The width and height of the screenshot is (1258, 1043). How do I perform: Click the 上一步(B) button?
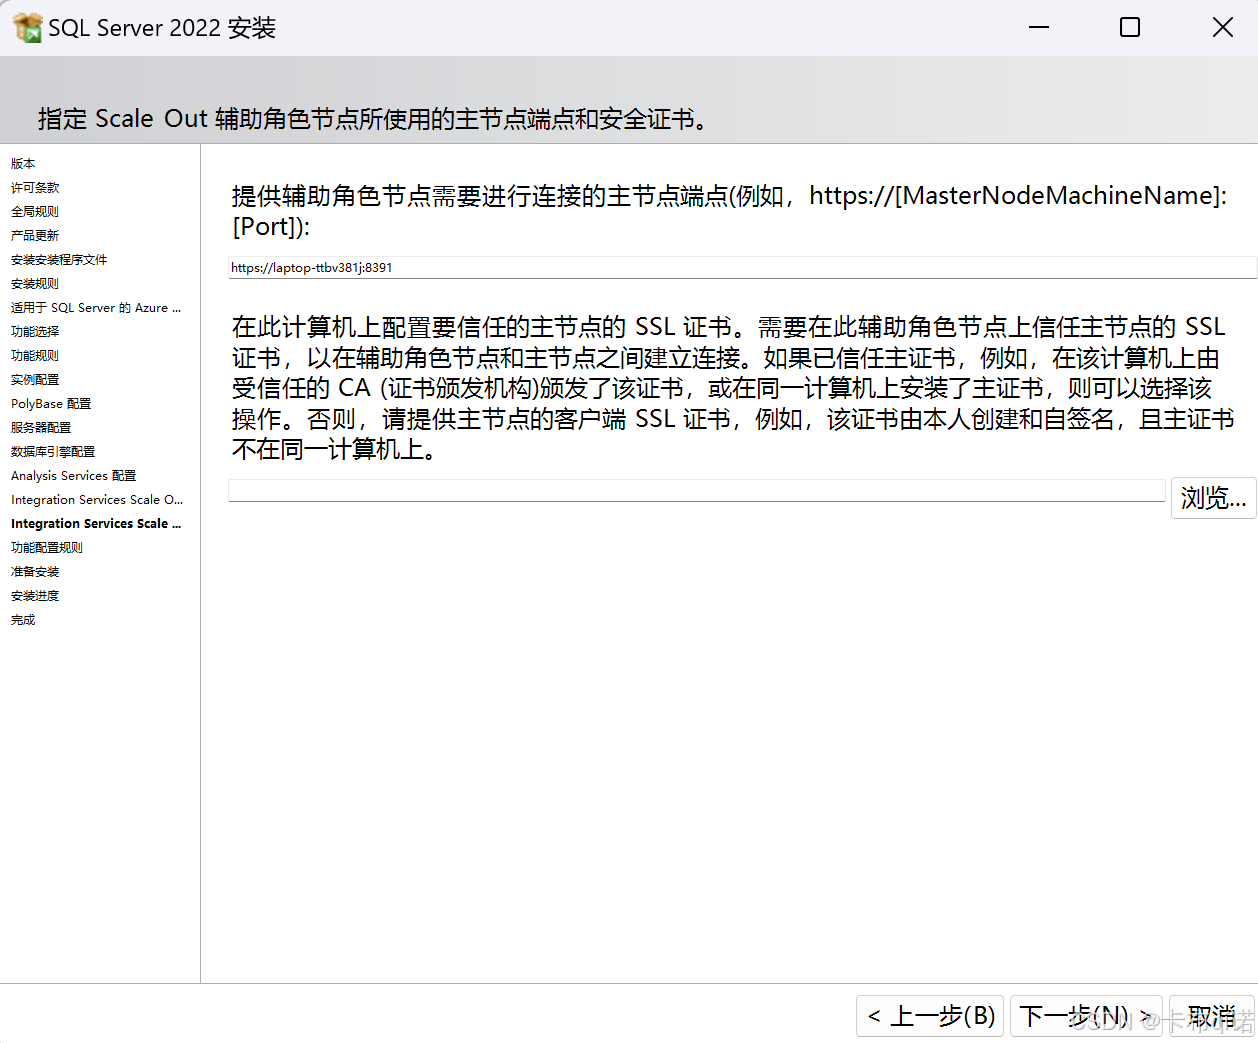[x=929, y=1016]
